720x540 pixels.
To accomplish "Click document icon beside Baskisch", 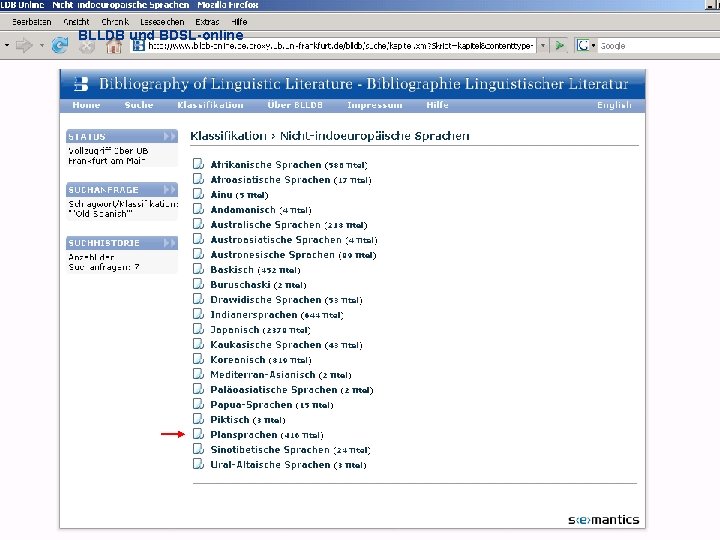I will click(x=198, y=269).
